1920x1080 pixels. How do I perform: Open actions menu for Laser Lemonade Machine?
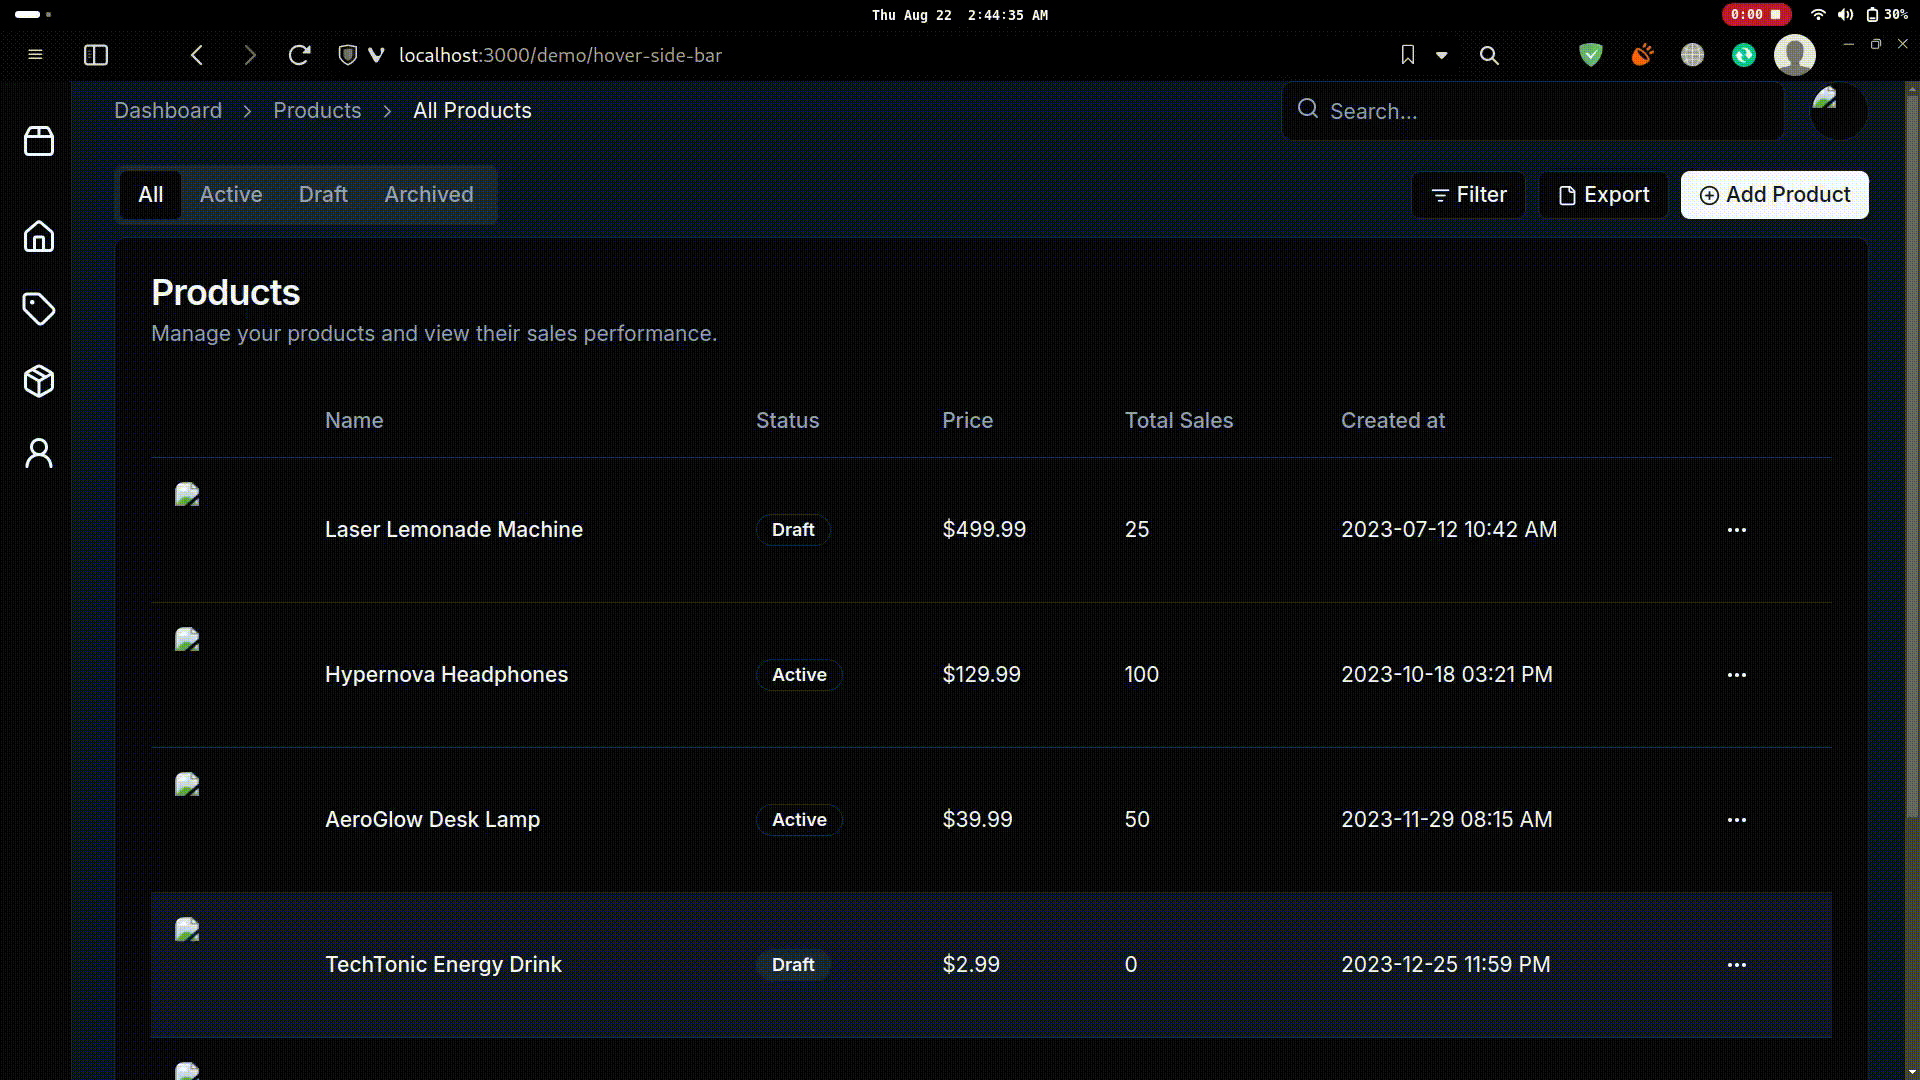click(1737, 530)
